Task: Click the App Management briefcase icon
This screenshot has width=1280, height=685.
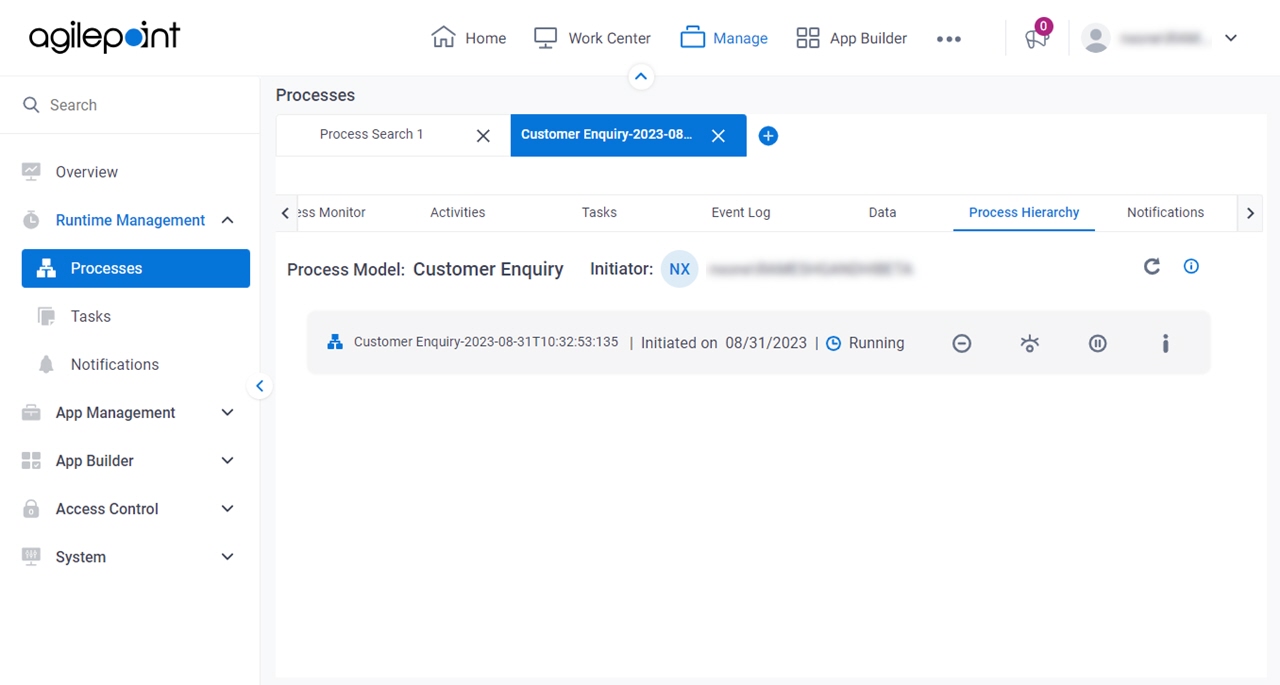Action: click(31, 412)
